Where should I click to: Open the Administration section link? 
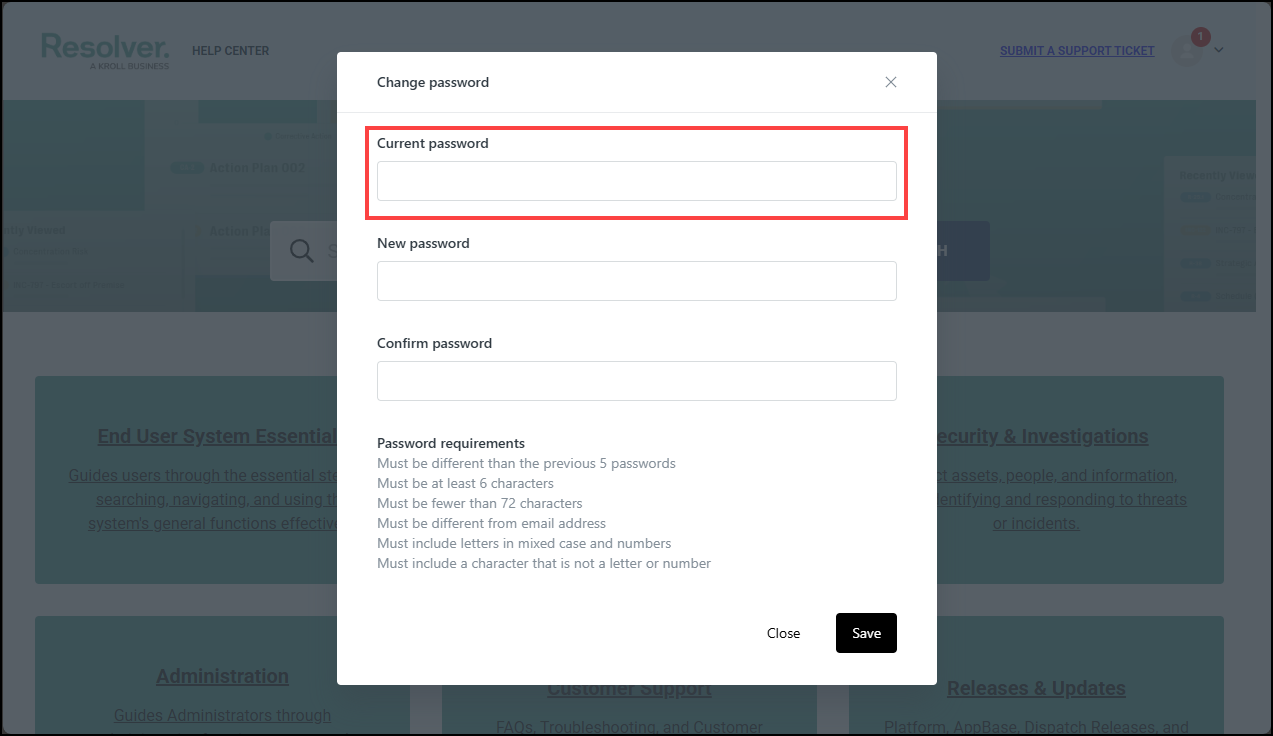pos(222,676)
